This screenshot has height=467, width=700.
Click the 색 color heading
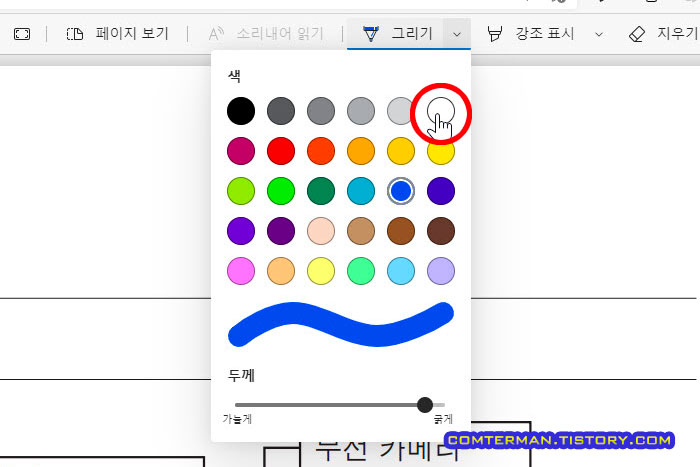[234, 76]
